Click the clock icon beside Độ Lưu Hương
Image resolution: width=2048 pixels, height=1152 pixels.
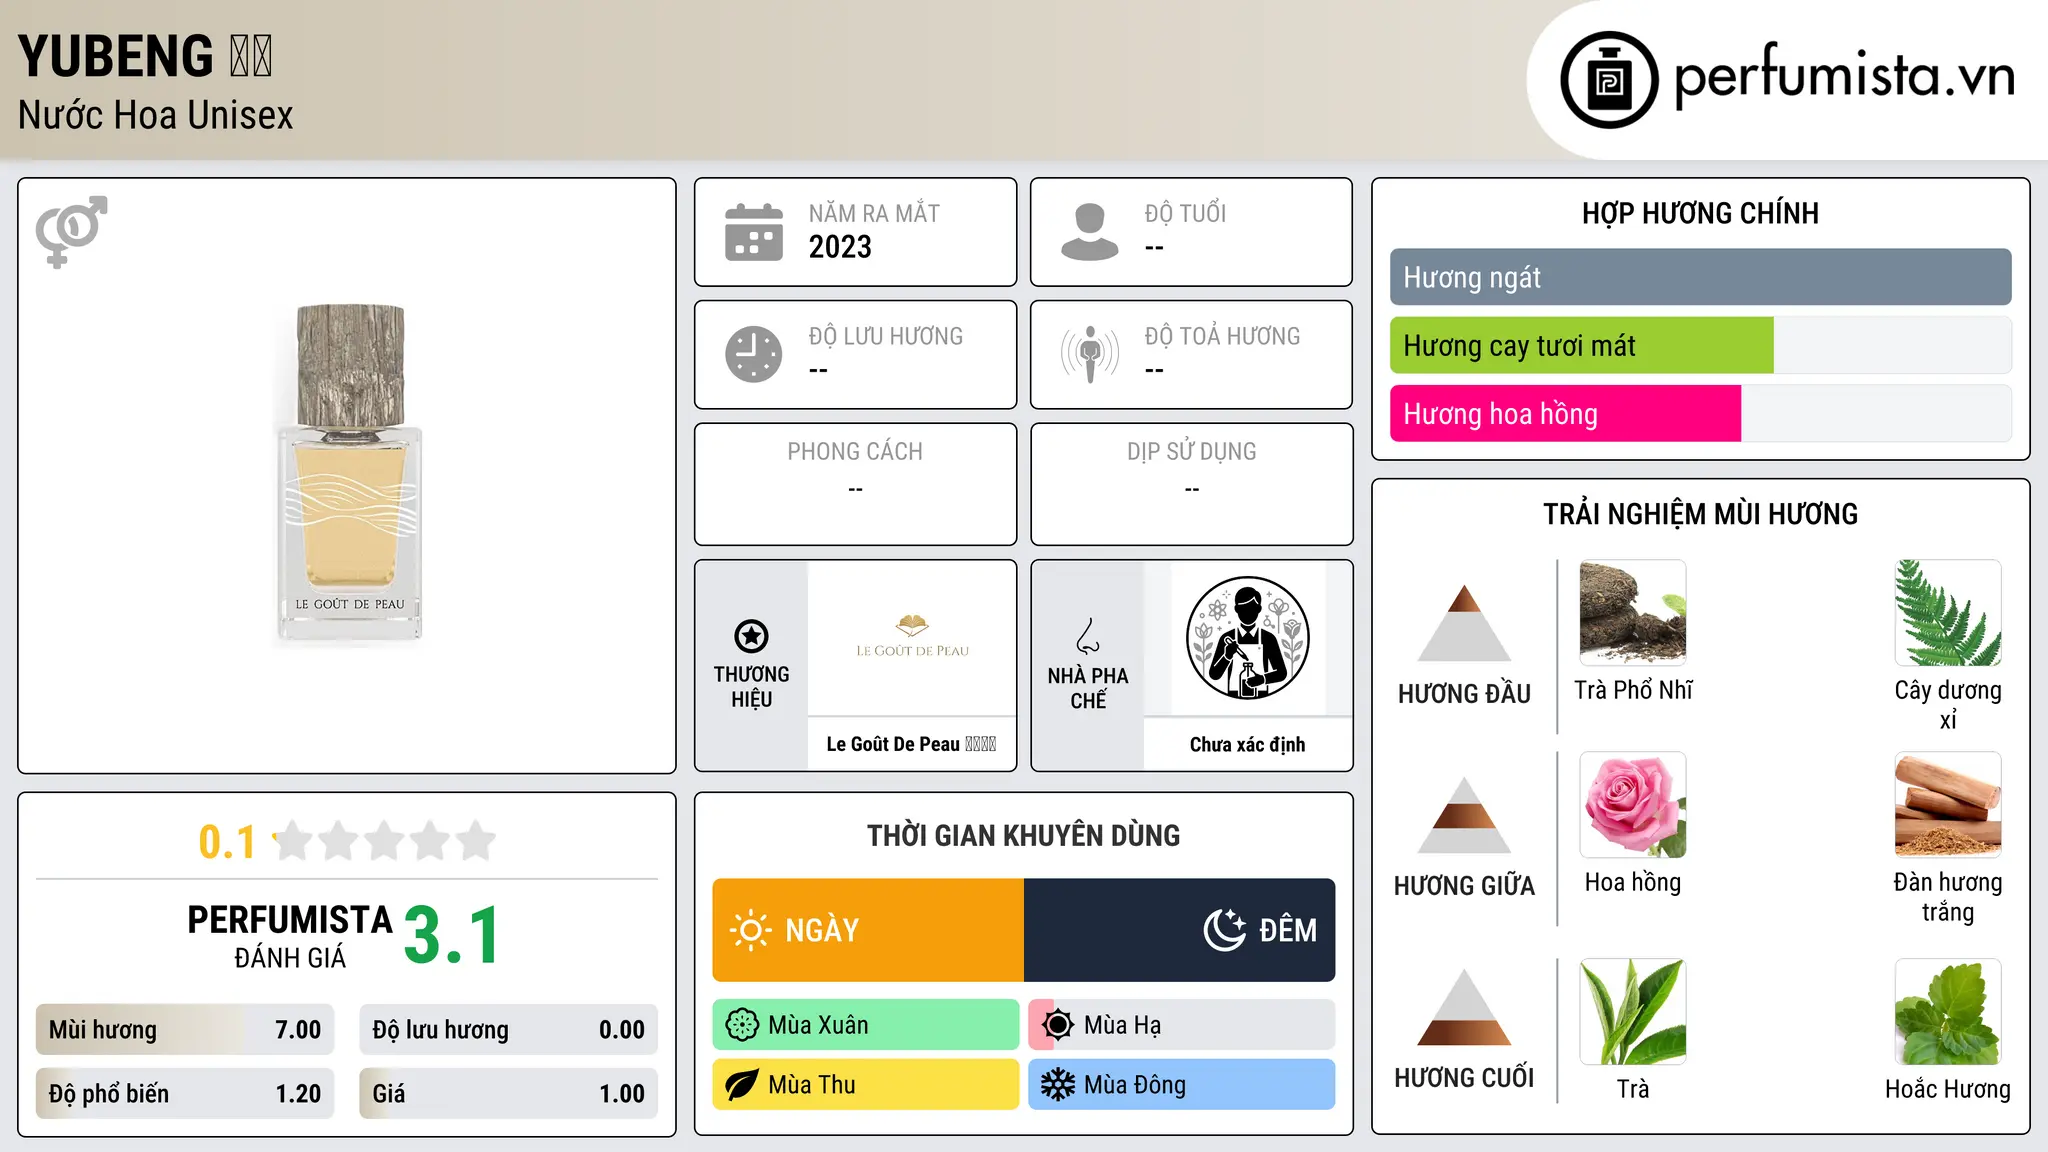click(754, 354)
